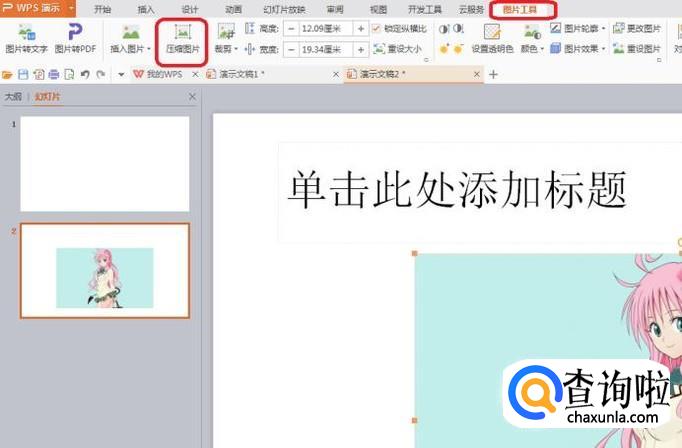The width and height of the screenshot is (682, 448).
Task: Click the 更改图片 change picture button
Action: click(637, 29)
